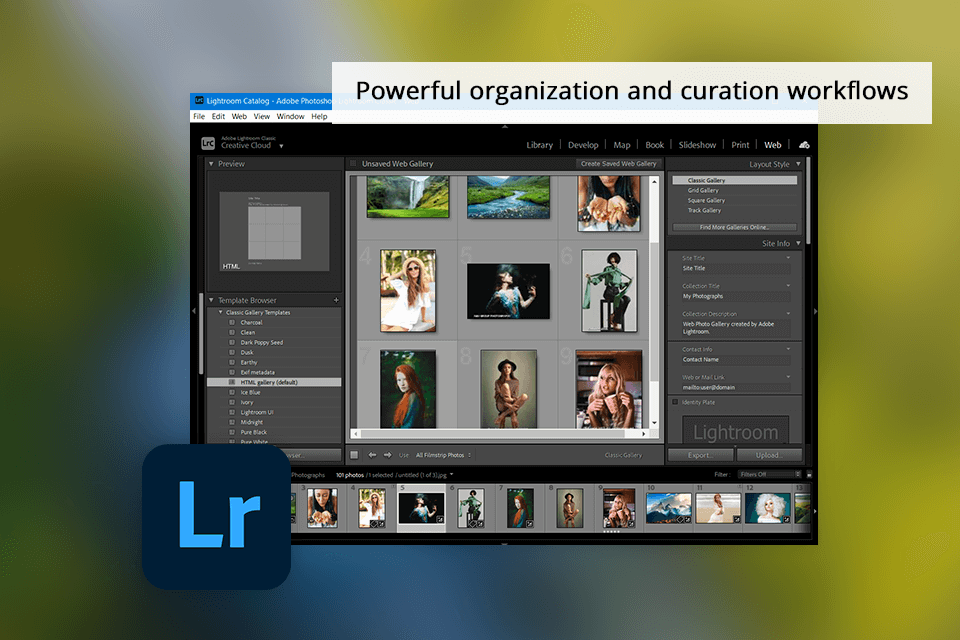Click the Lightroom UI template icon
The width and height of the screenshot is (960, 640).
pyautogui.click(x=232, y=412)
